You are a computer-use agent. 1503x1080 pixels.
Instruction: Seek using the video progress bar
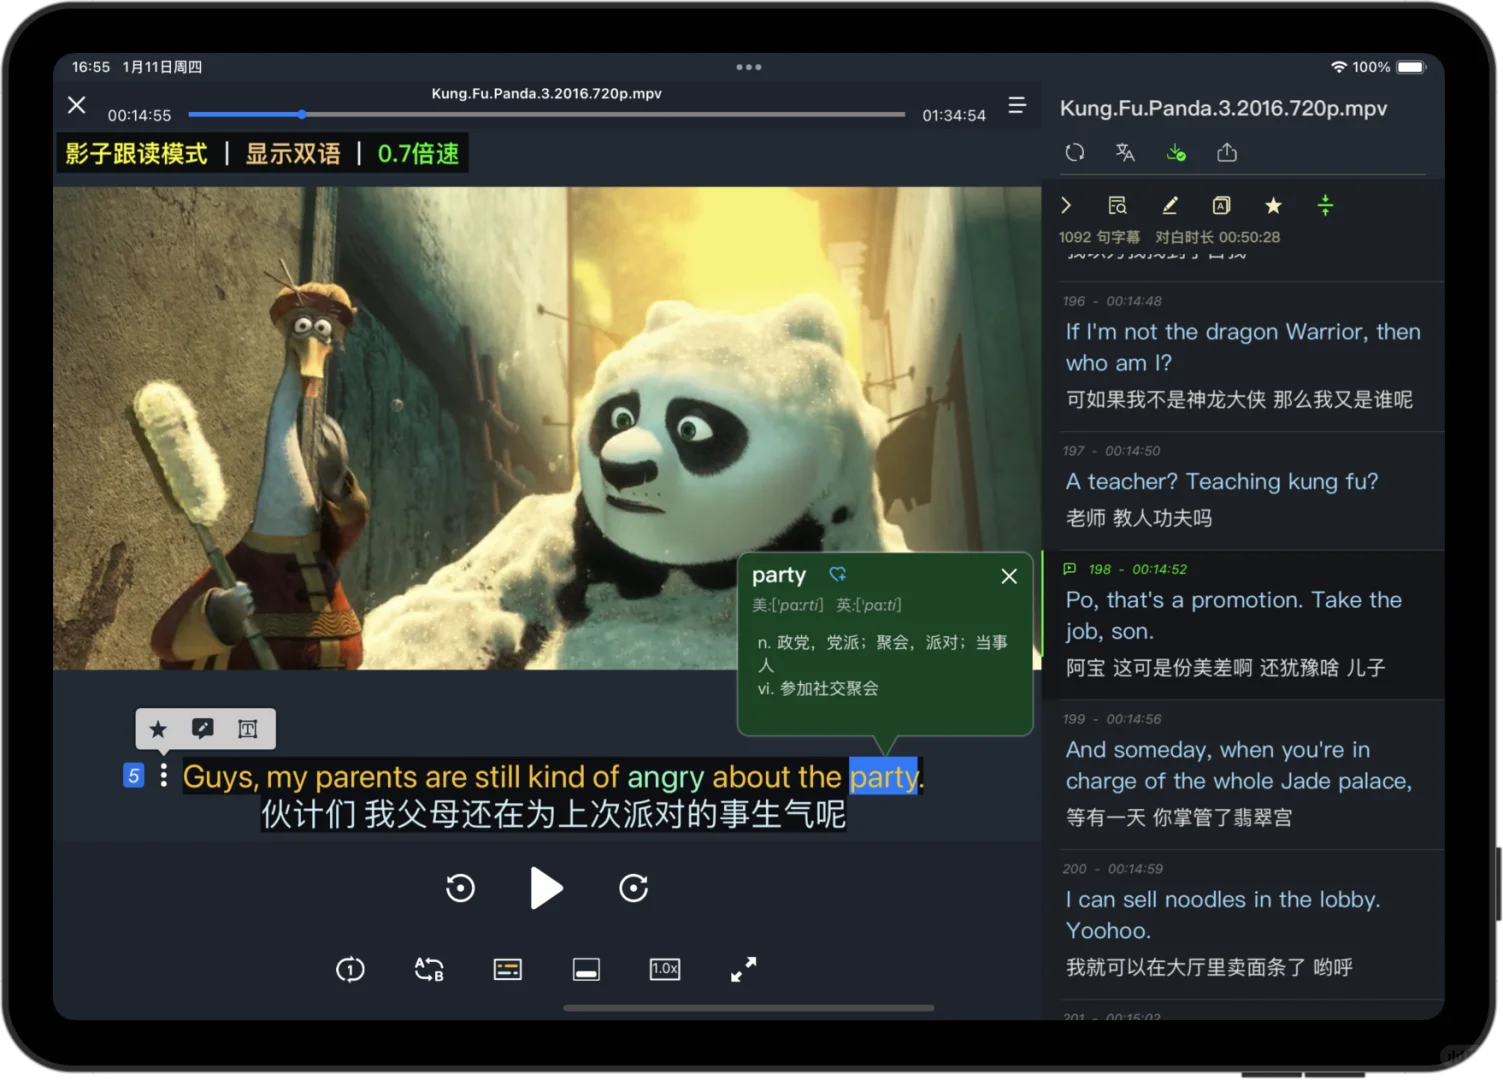[546, 114]
